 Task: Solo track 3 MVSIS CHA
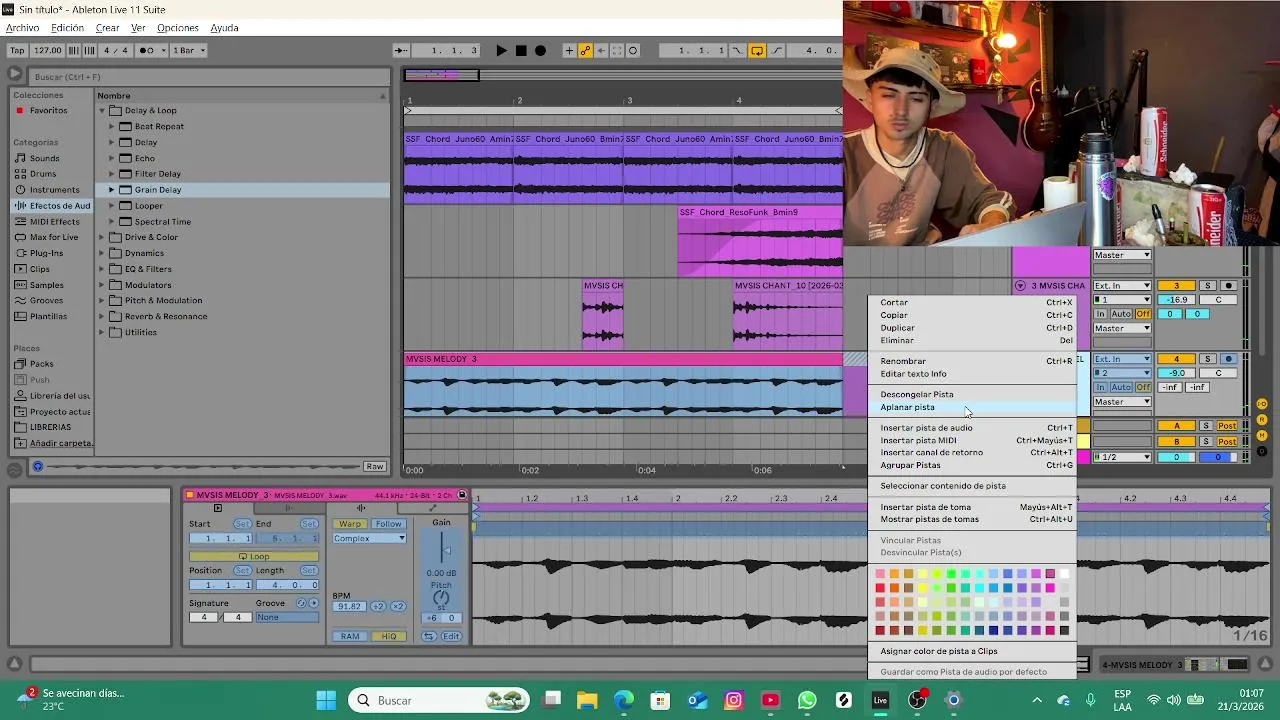click(1207, 286)
